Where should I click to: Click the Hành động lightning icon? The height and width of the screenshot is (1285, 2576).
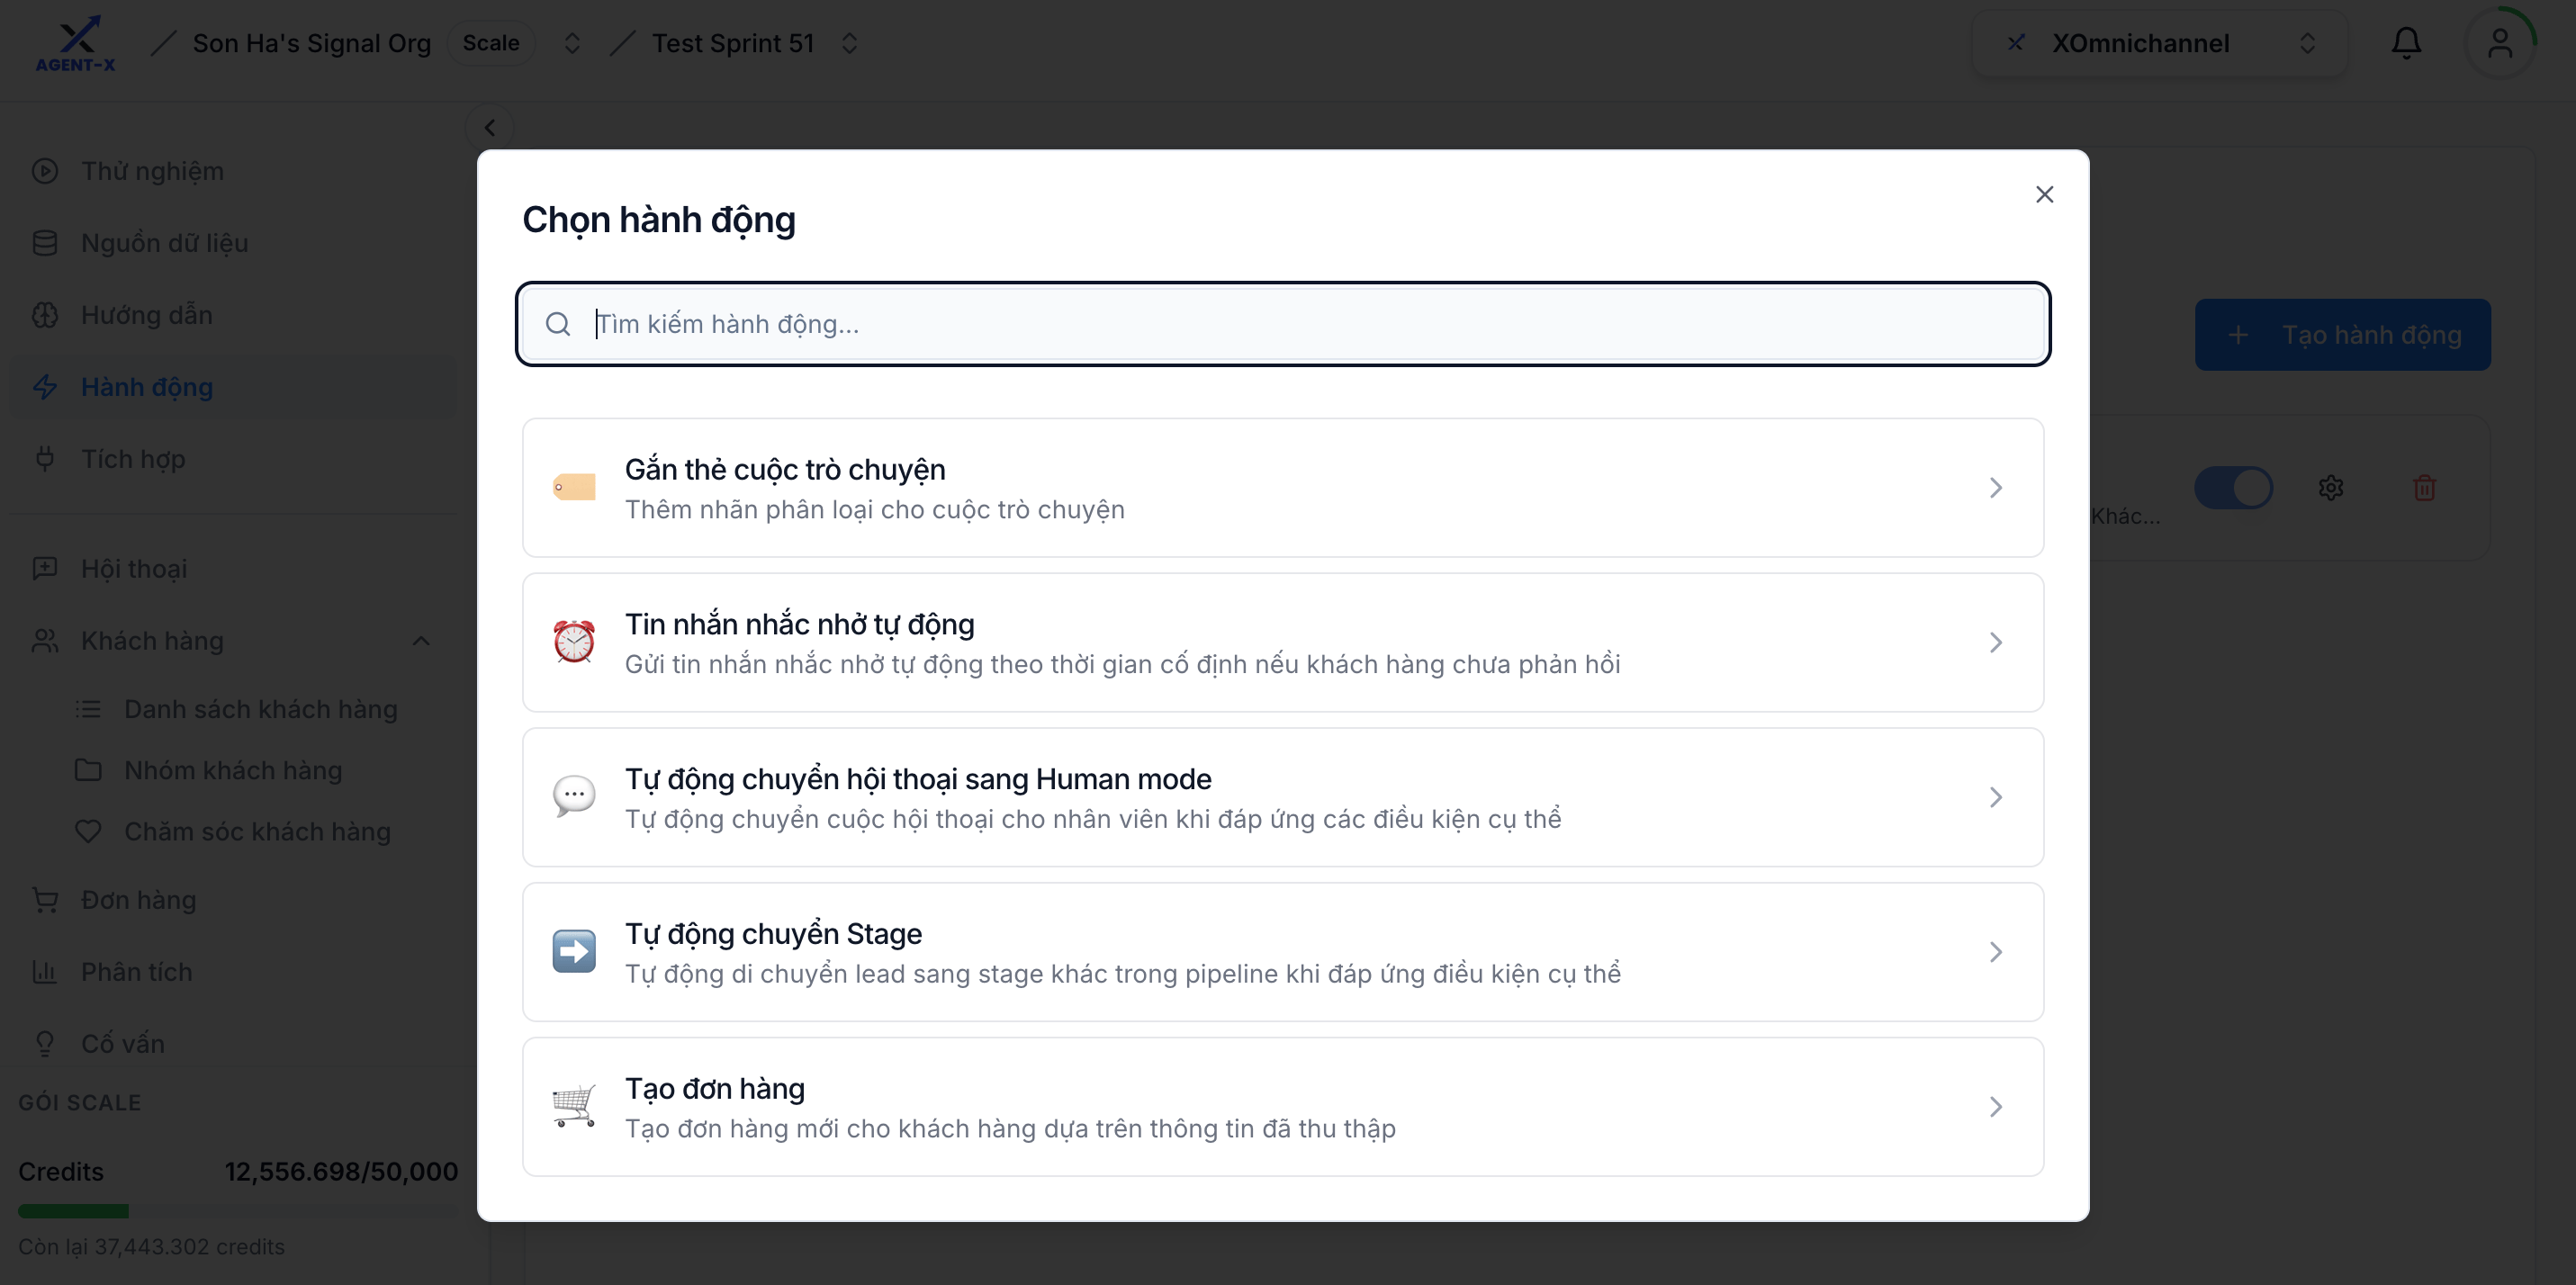click(x=45, y=387)
